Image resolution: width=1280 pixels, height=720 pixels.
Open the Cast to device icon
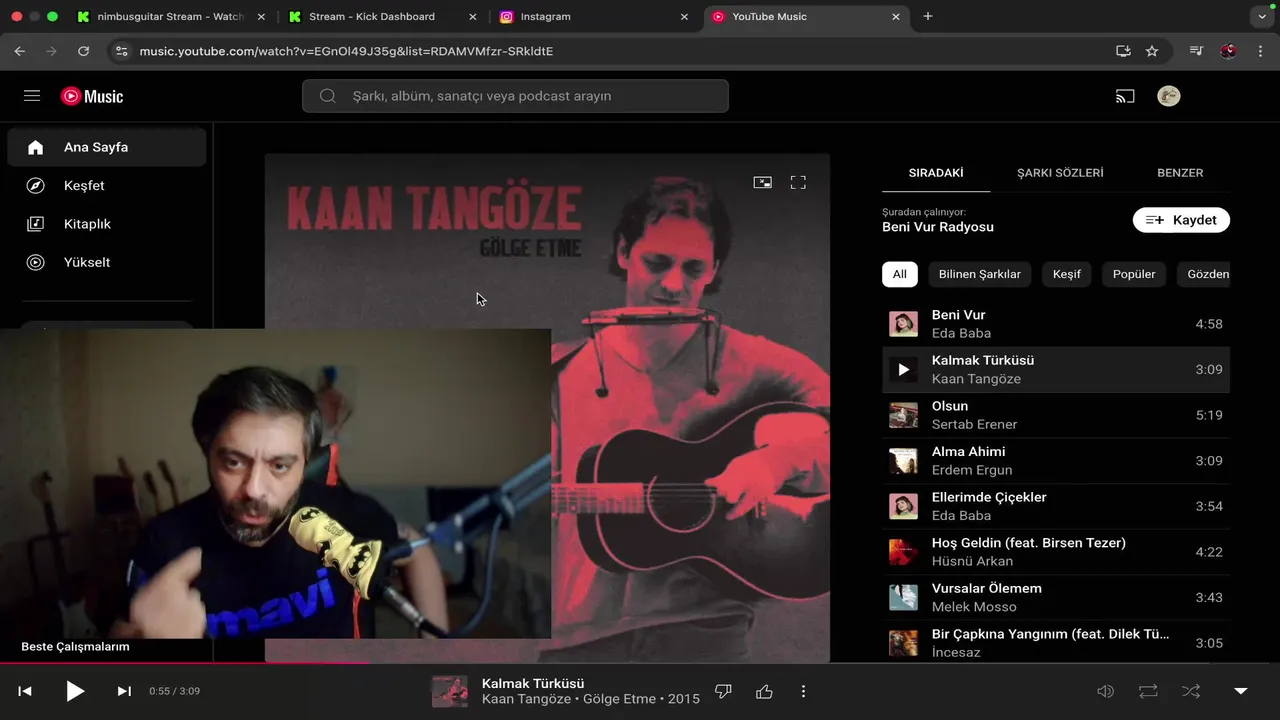click(x=1125, y=96)
